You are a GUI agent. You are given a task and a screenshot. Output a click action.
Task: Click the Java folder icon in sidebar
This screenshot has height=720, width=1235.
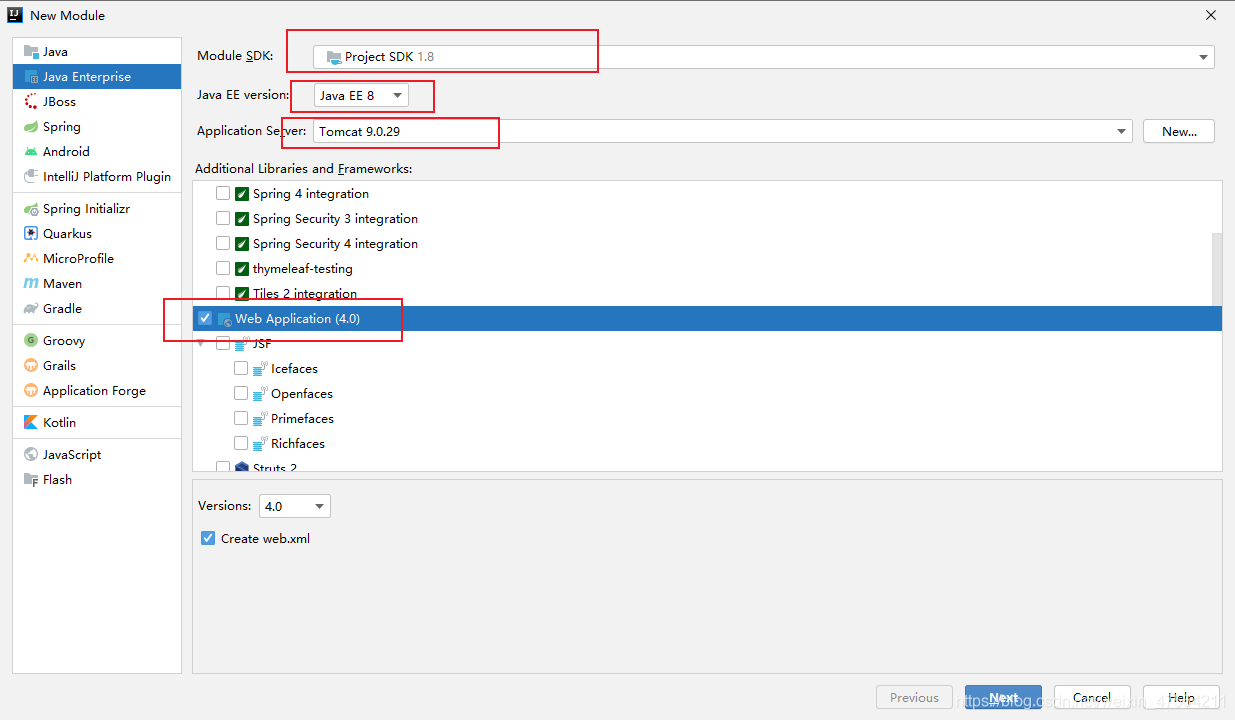coord(31,51)
